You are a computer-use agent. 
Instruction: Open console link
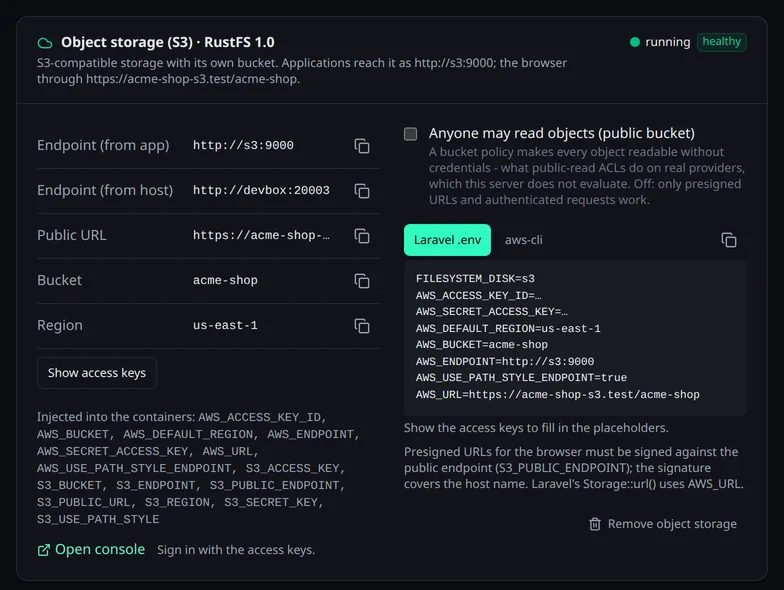[100, 550]
